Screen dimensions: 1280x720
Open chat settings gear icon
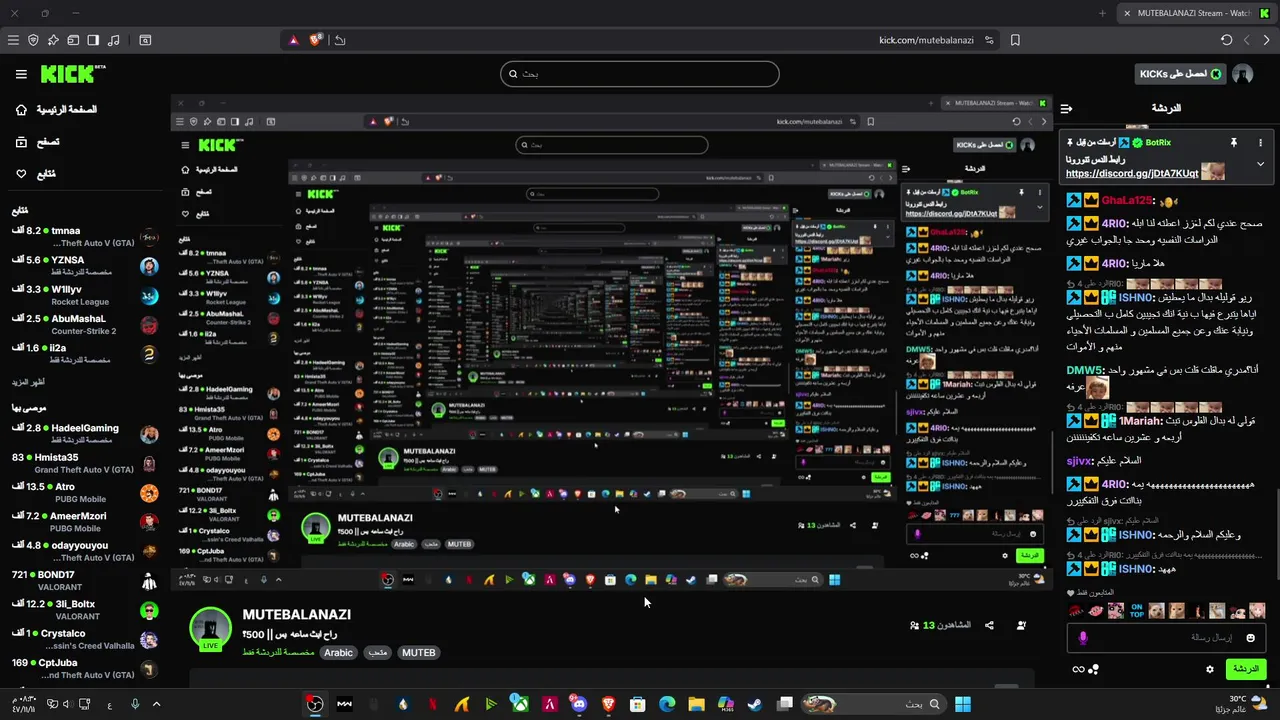tap(1210, 669)
